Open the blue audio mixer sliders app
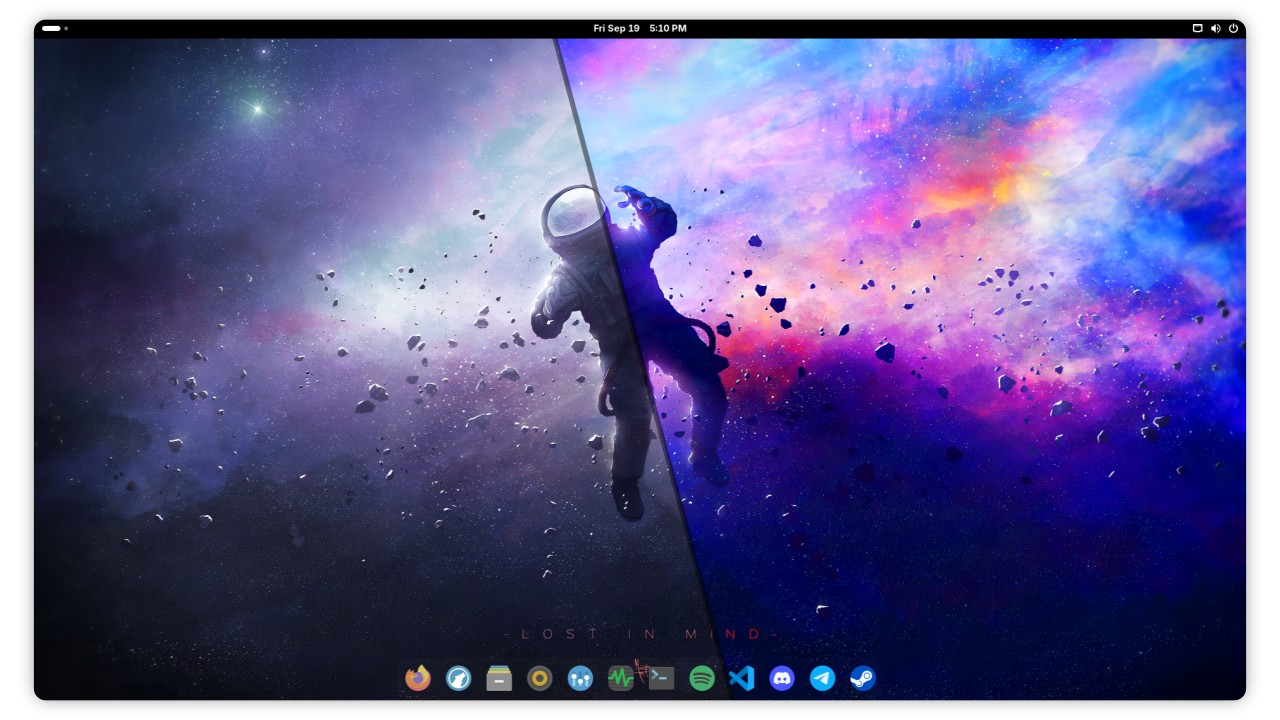 click(580, 678)
